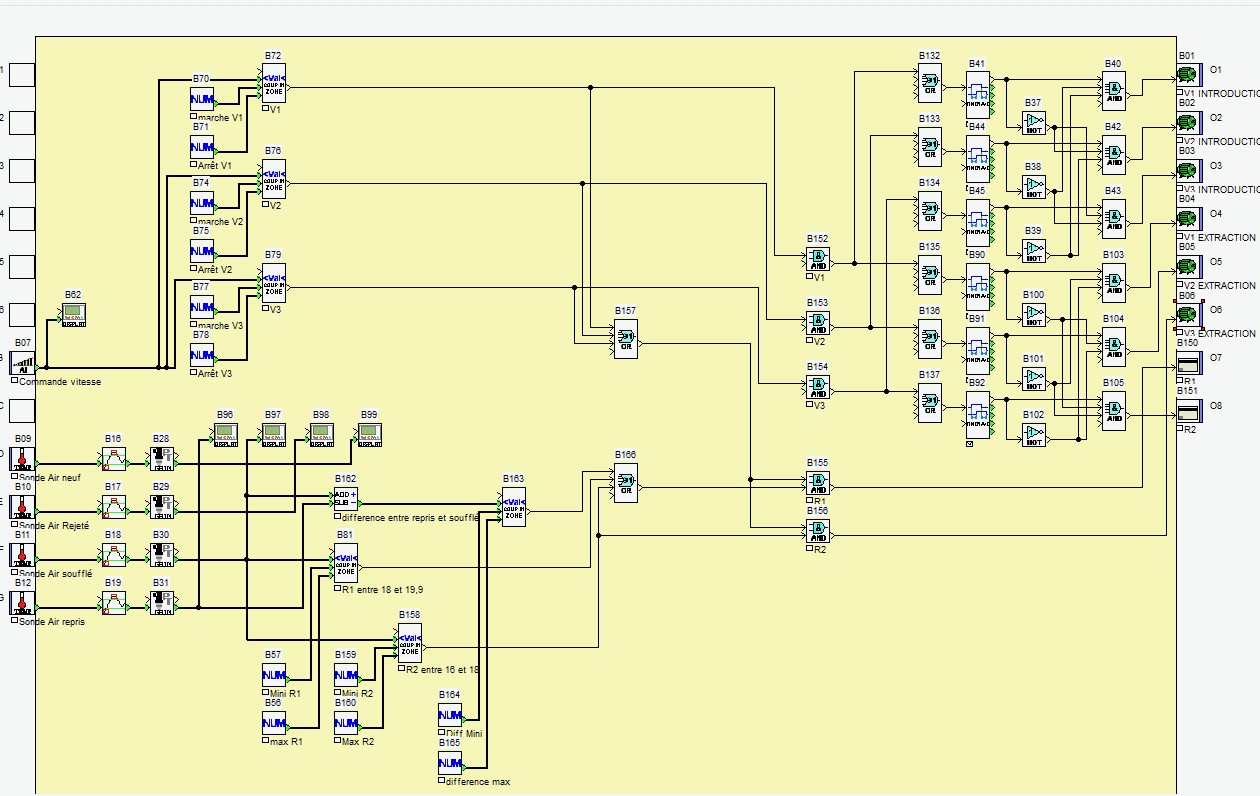The width and height of the screenshot is (1260, 796).
Task: Select the B99 display block
Action: [x=370, y=434]
